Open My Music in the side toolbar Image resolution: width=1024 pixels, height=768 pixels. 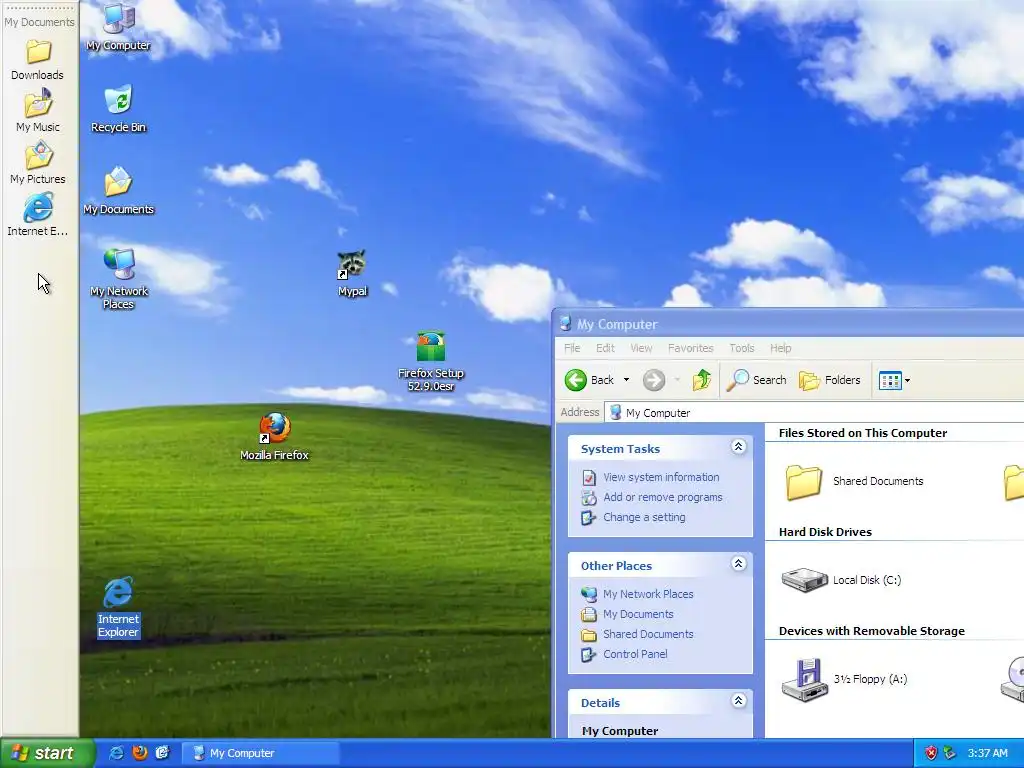pyautogui.click(x=38, y=111)
